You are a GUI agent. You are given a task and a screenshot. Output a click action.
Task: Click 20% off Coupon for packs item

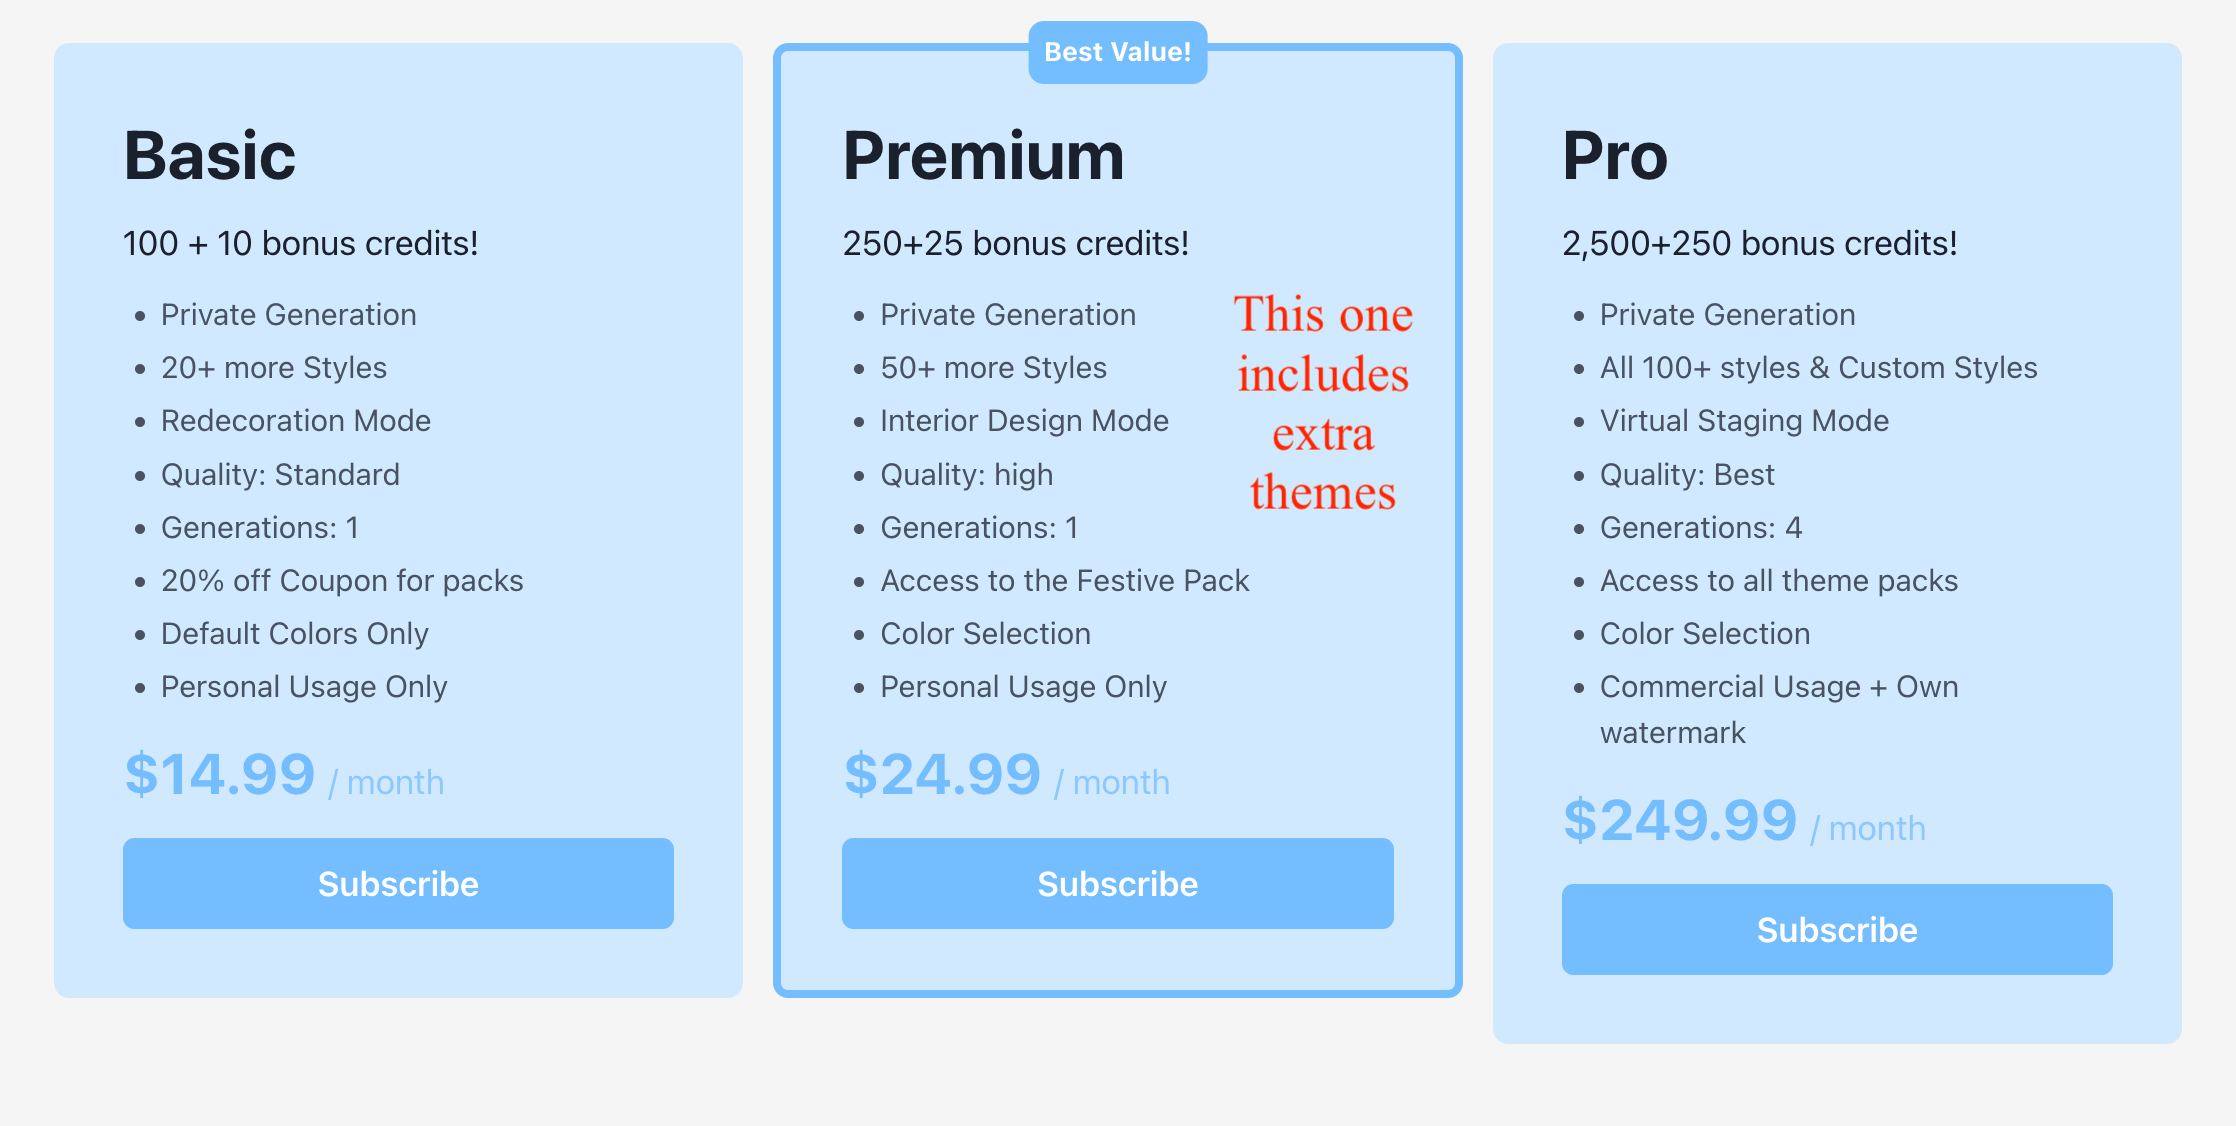coord(342,581)
